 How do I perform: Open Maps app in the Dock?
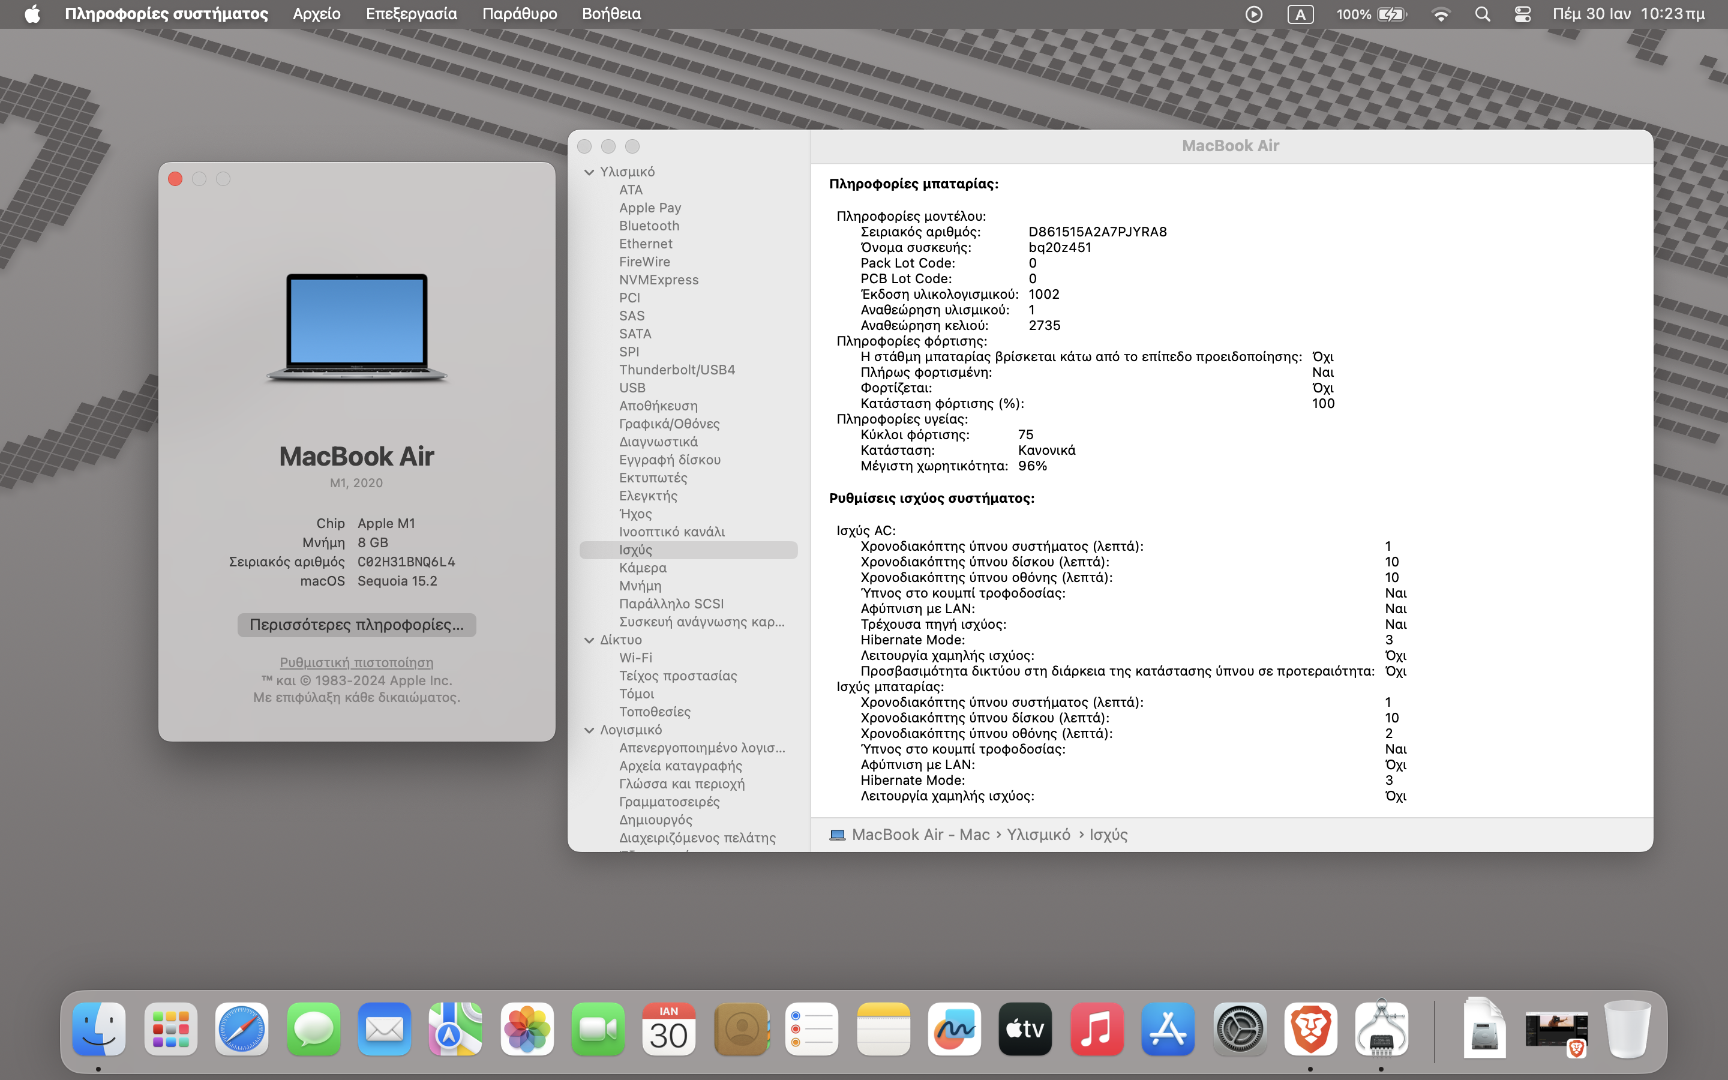[x=456, y=1029]
